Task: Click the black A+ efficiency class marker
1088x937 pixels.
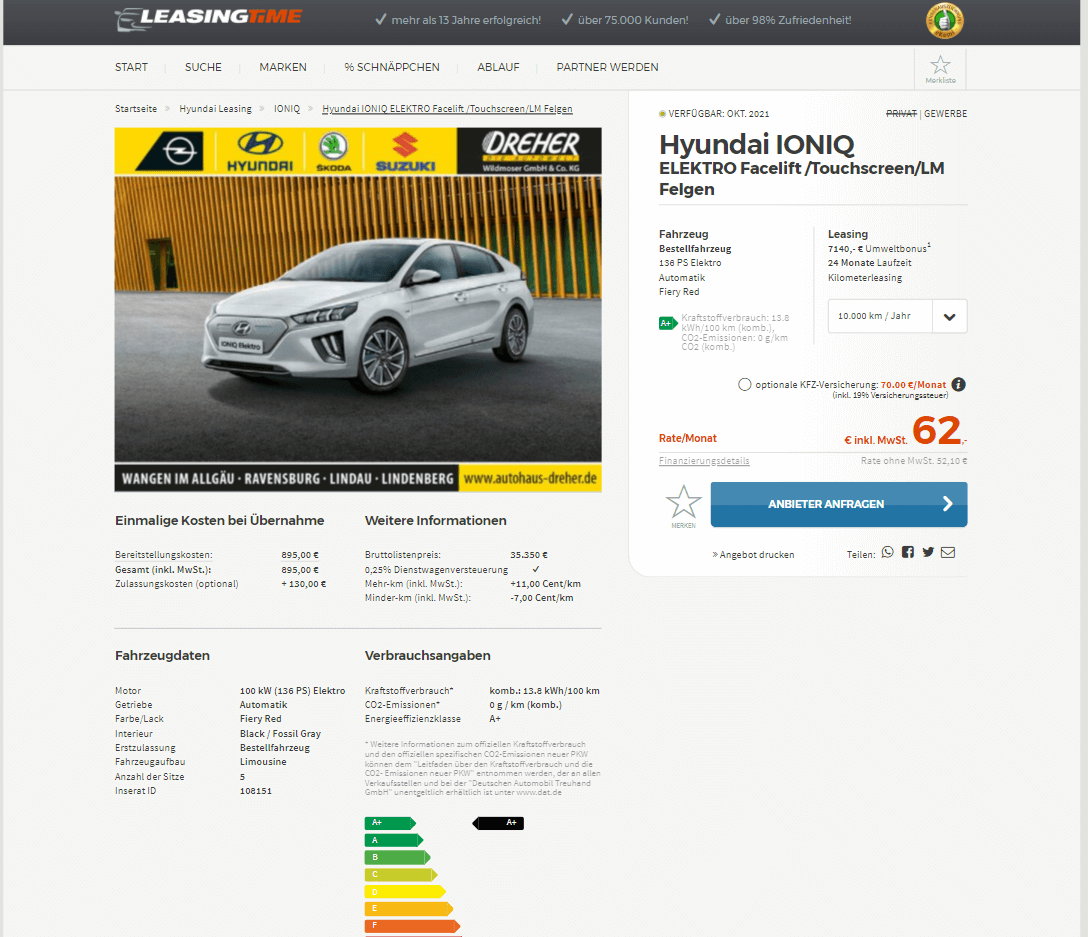Action: tap(498, 823)
